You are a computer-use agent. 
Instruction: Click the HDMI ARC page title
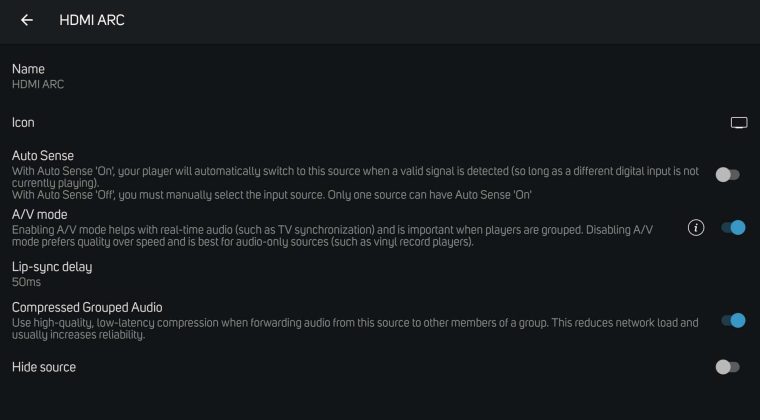tap(92, 20)
